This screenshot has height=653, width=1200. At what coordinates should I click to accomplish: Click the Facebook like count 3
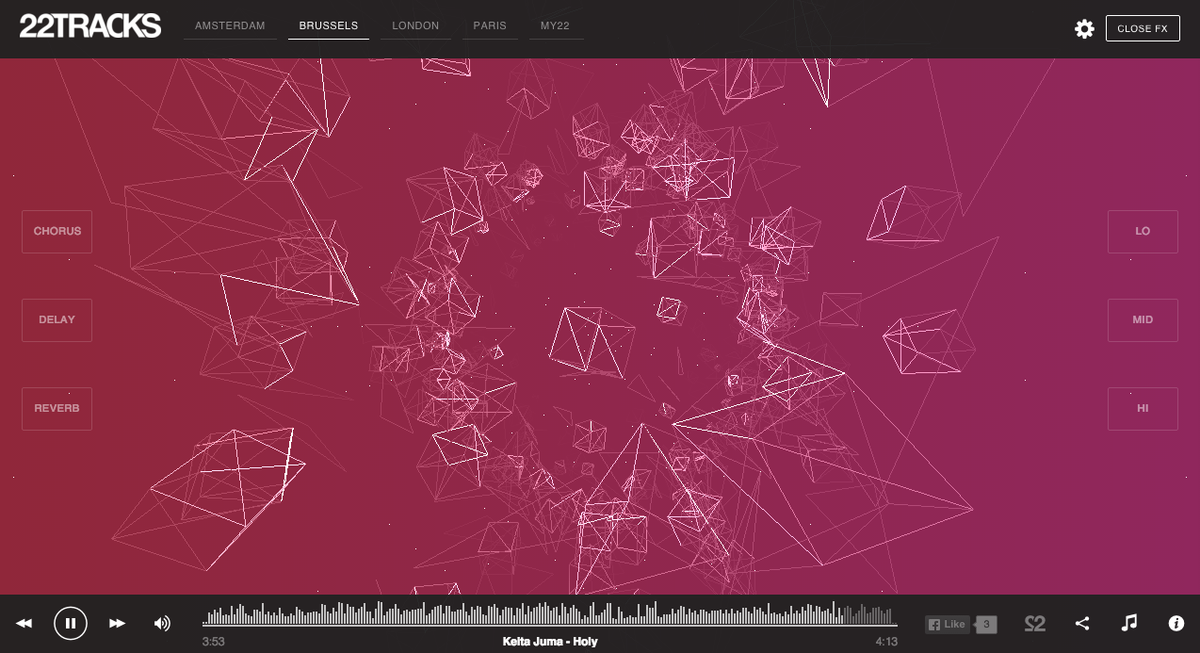tap(986, 624)
